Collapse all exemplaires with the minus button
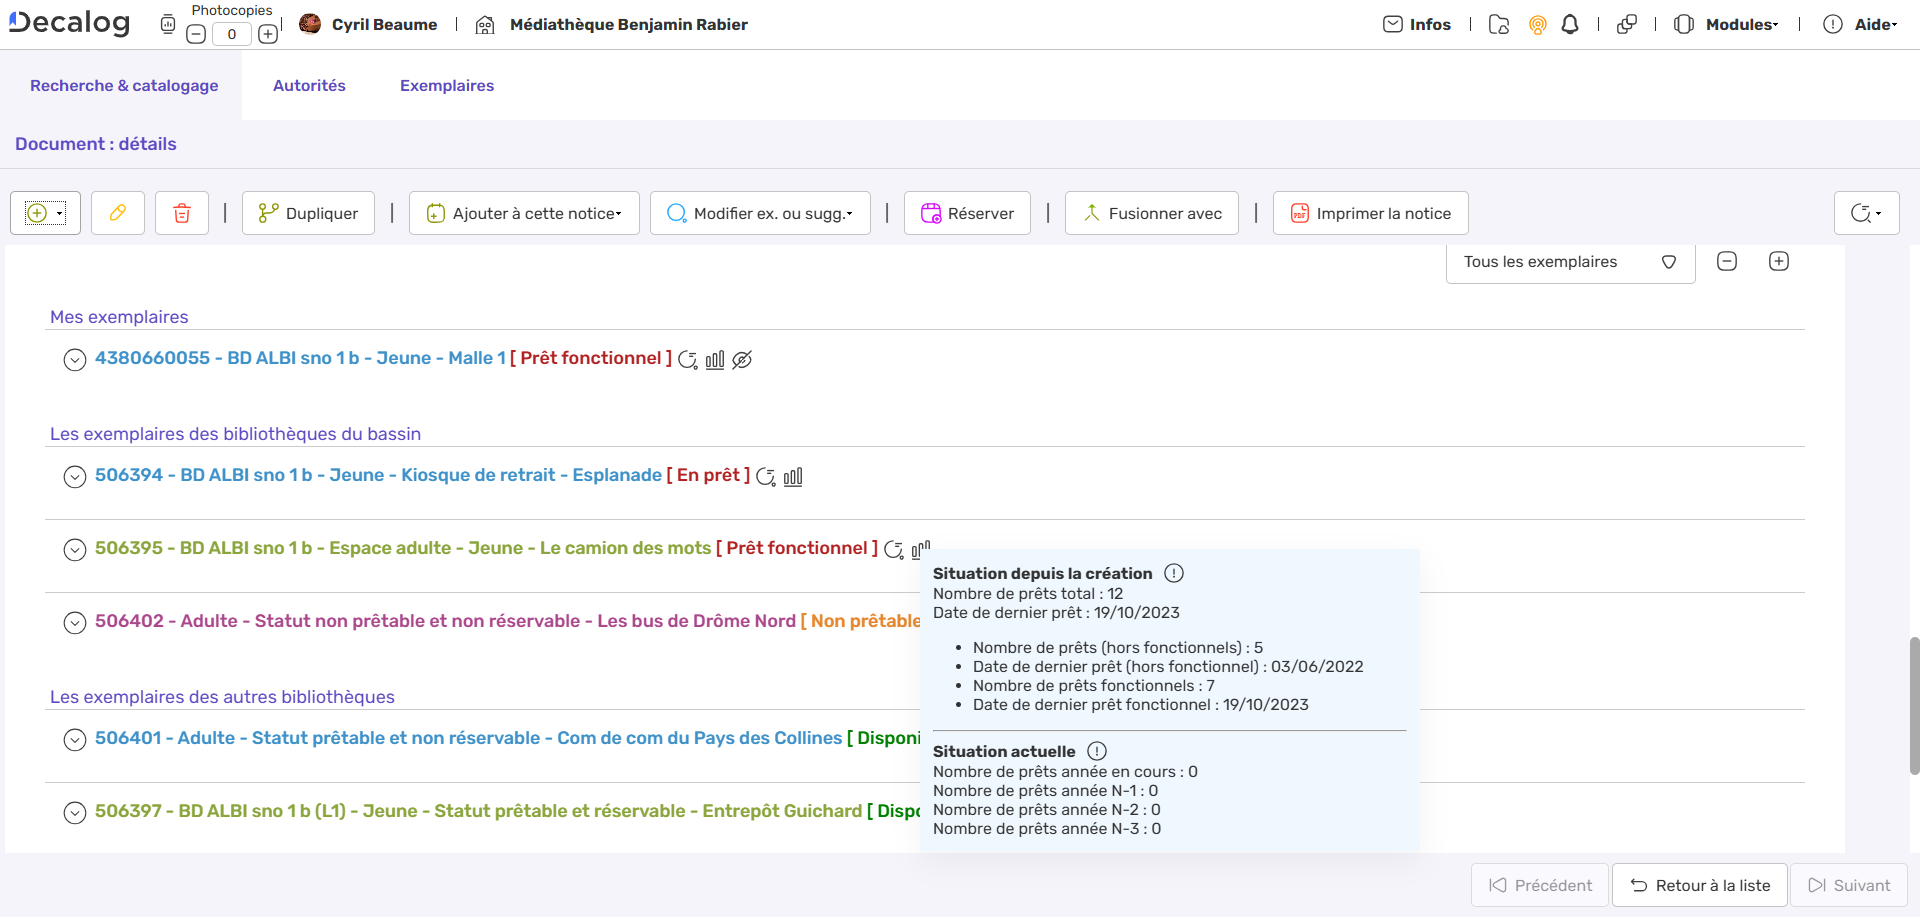The width and height of the screenshot is (1920, 917). [1727, 262]
